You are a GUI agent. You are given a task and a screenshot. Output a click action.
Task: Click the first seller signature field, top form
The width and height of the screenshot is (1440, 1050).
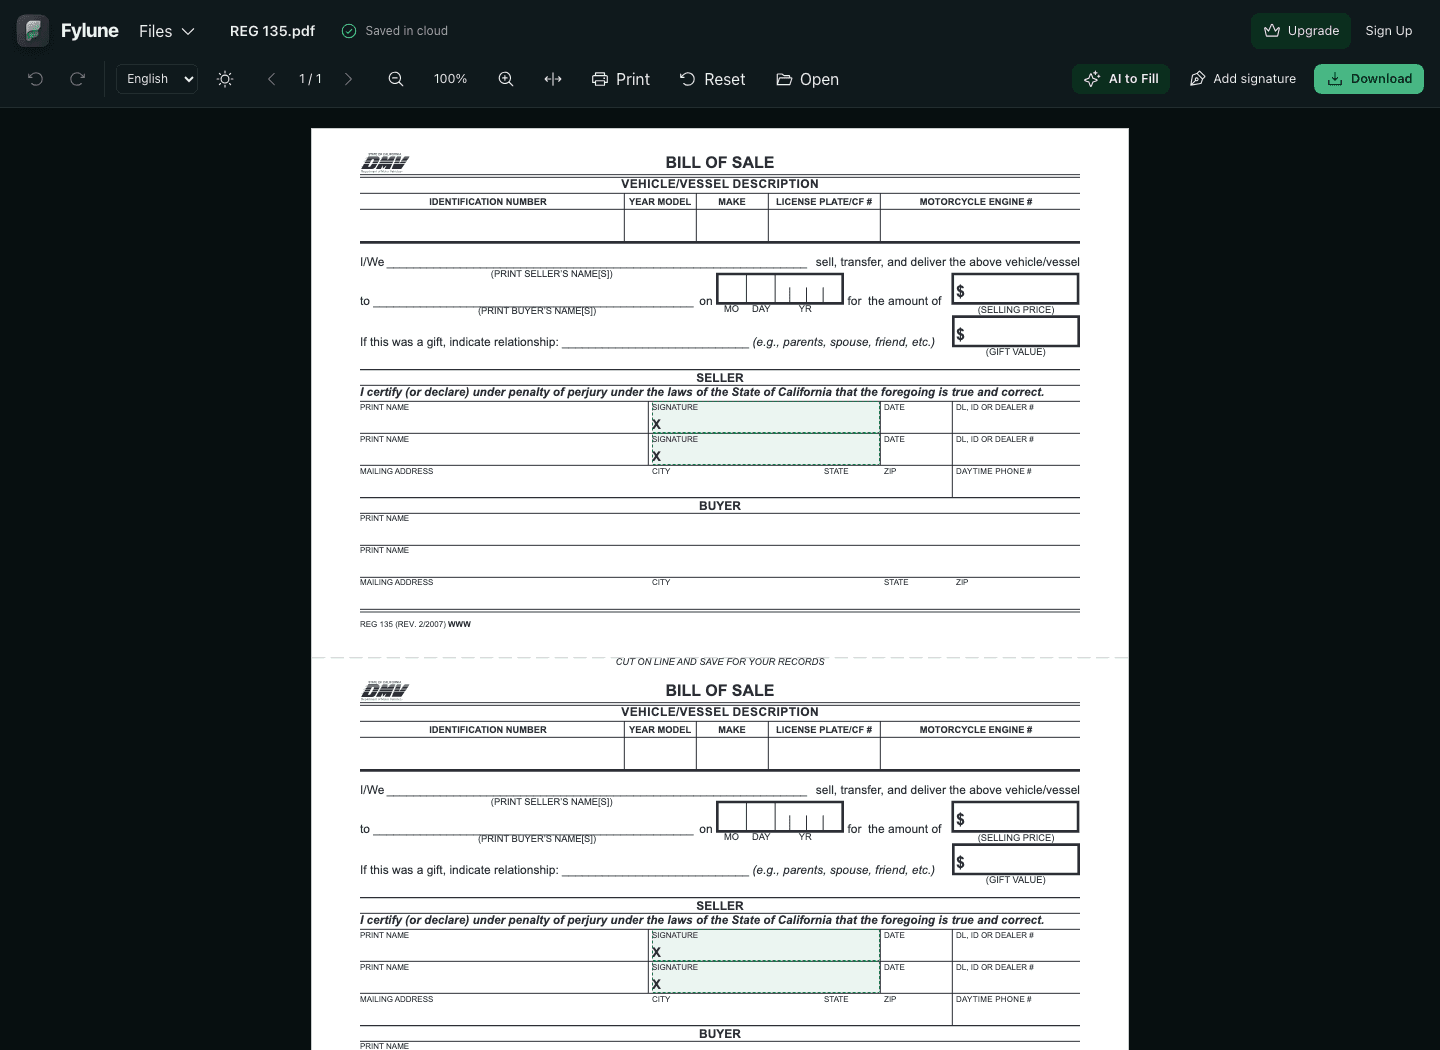[x=765, y=417]
